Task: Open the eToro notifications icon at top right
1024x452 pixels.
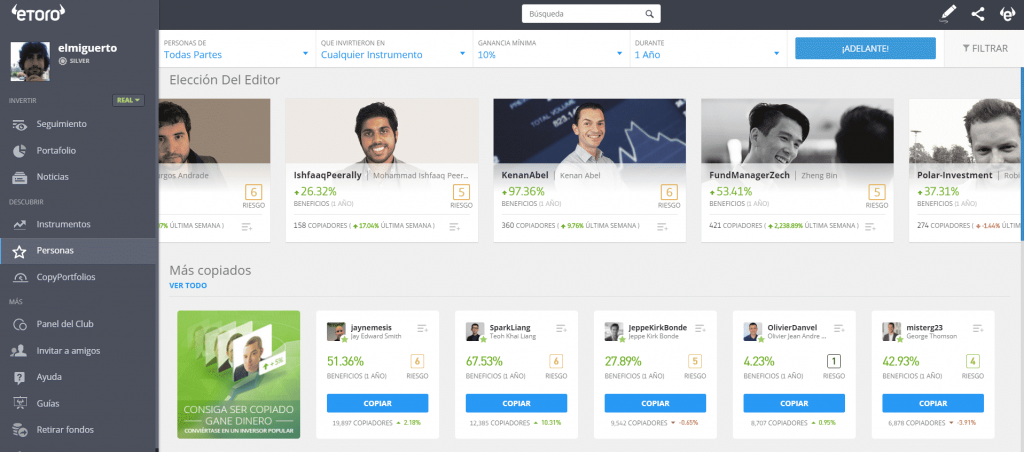Action: point(1008,14)
